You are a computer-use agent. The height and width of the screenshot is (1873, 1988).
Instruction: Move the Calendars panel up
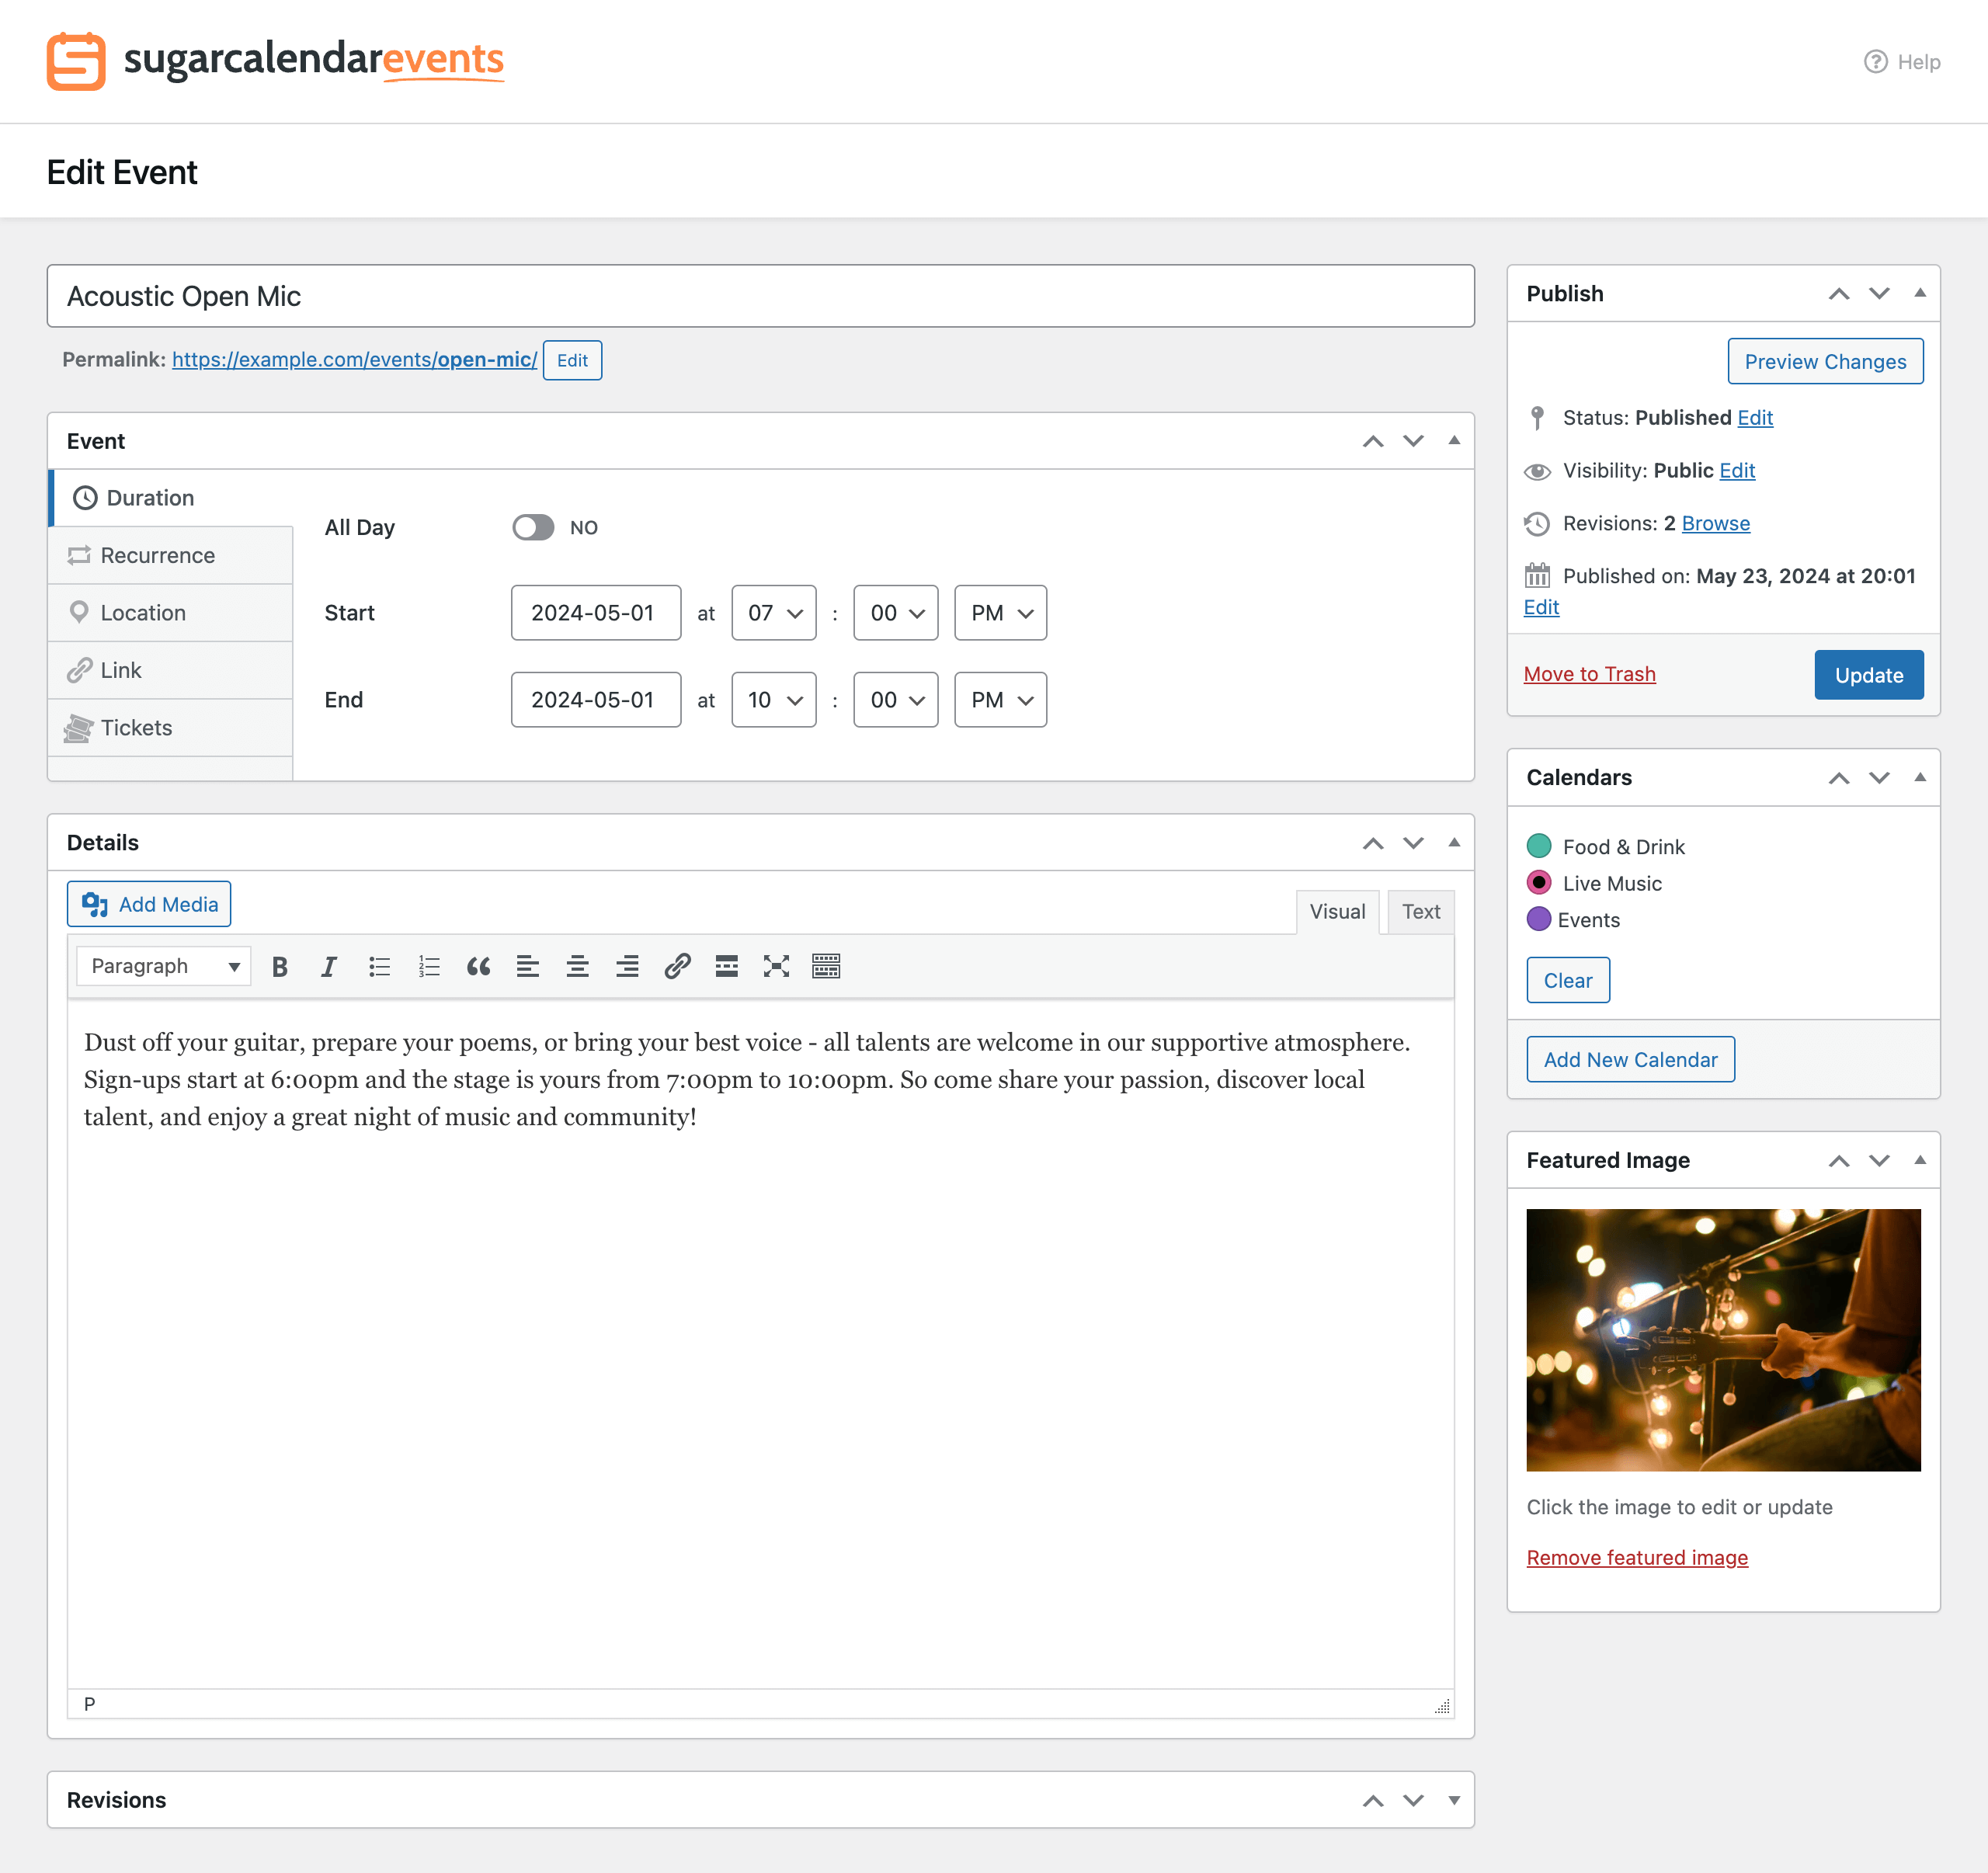pos(1839,778)
